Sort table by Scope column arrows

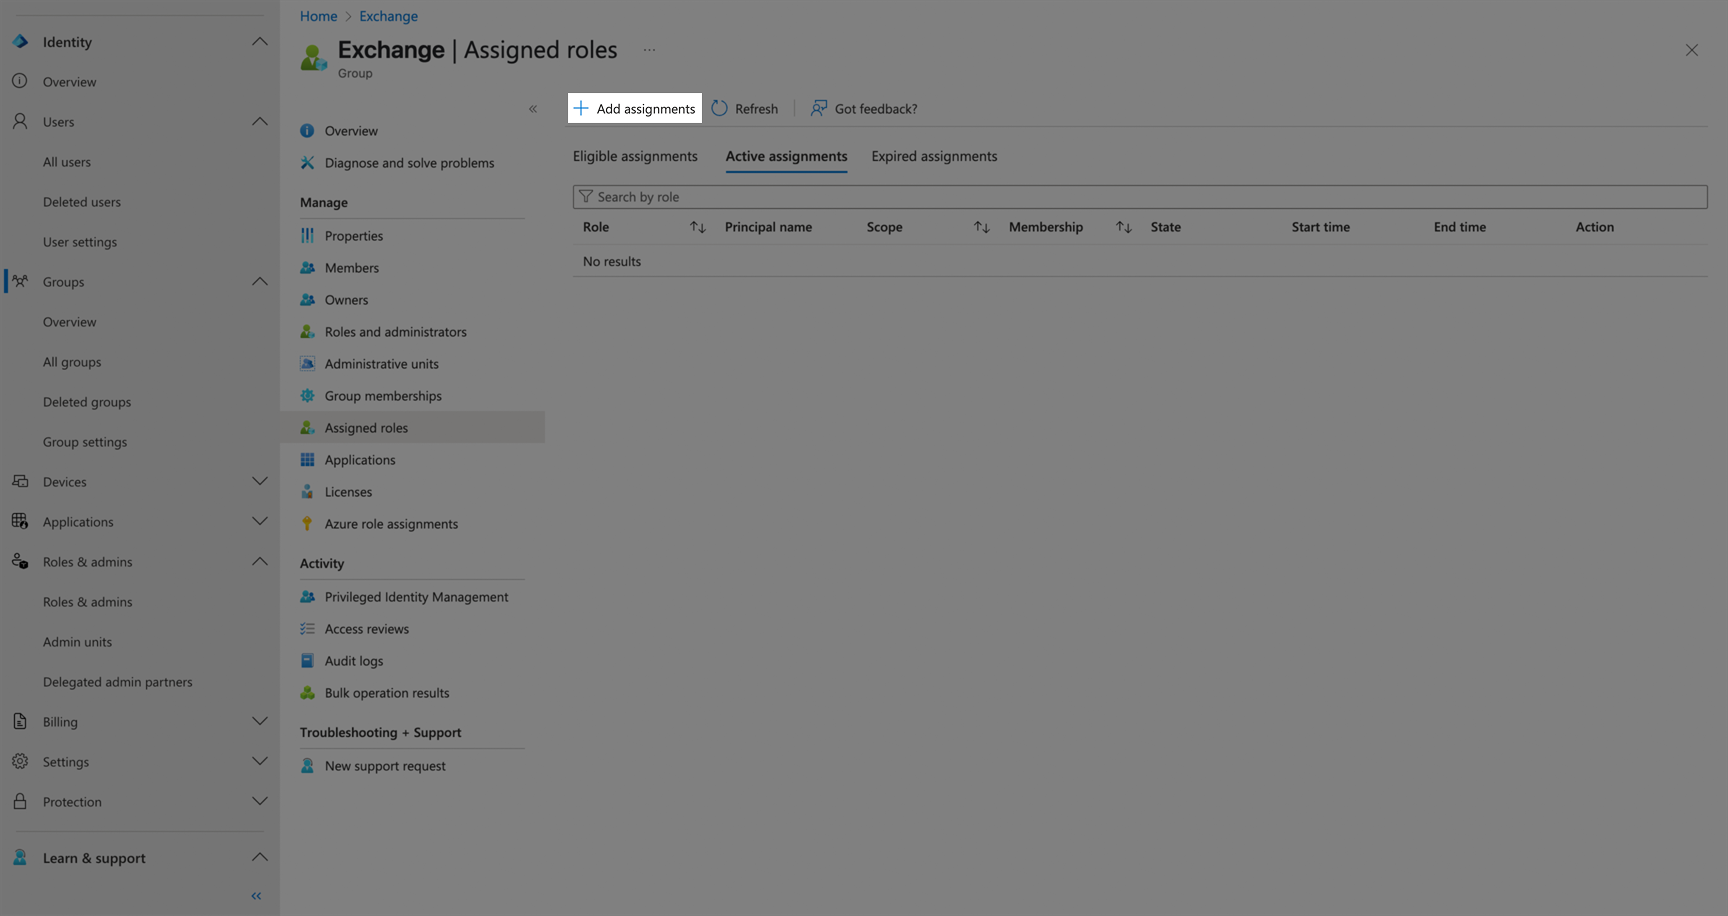982,227
